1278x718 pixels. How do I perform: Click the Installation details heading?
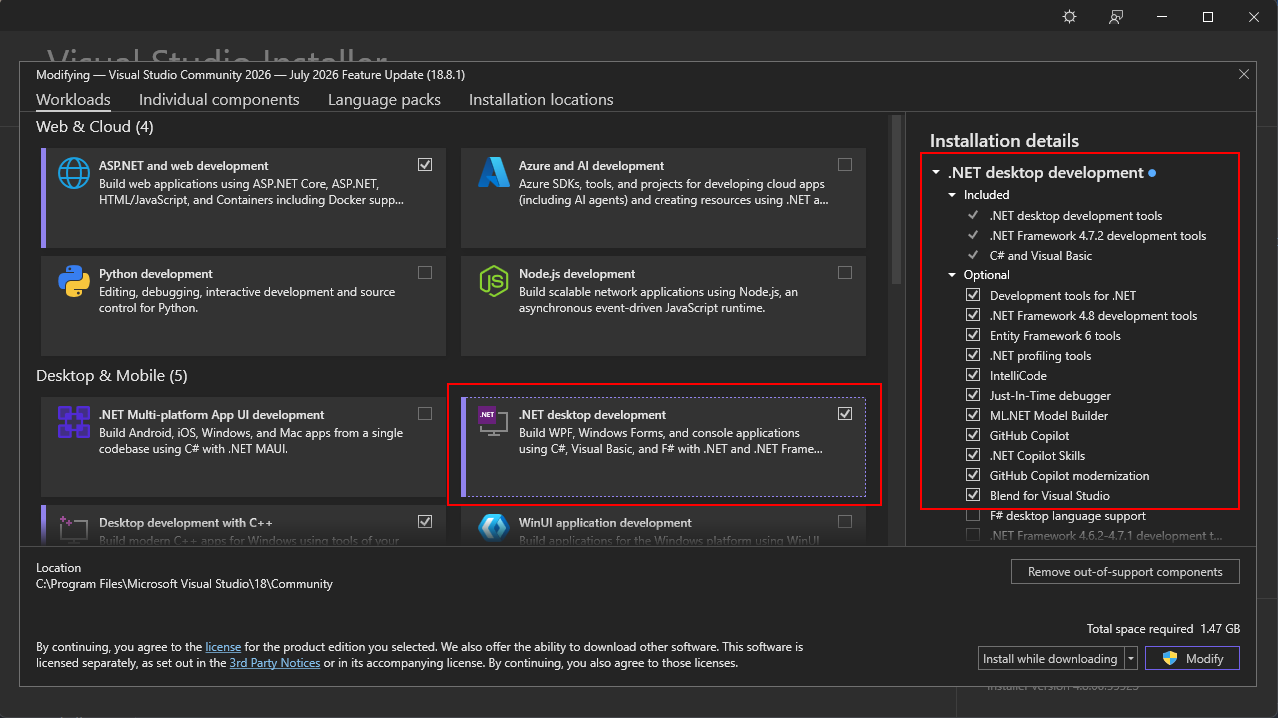[x=1004, y=141]
